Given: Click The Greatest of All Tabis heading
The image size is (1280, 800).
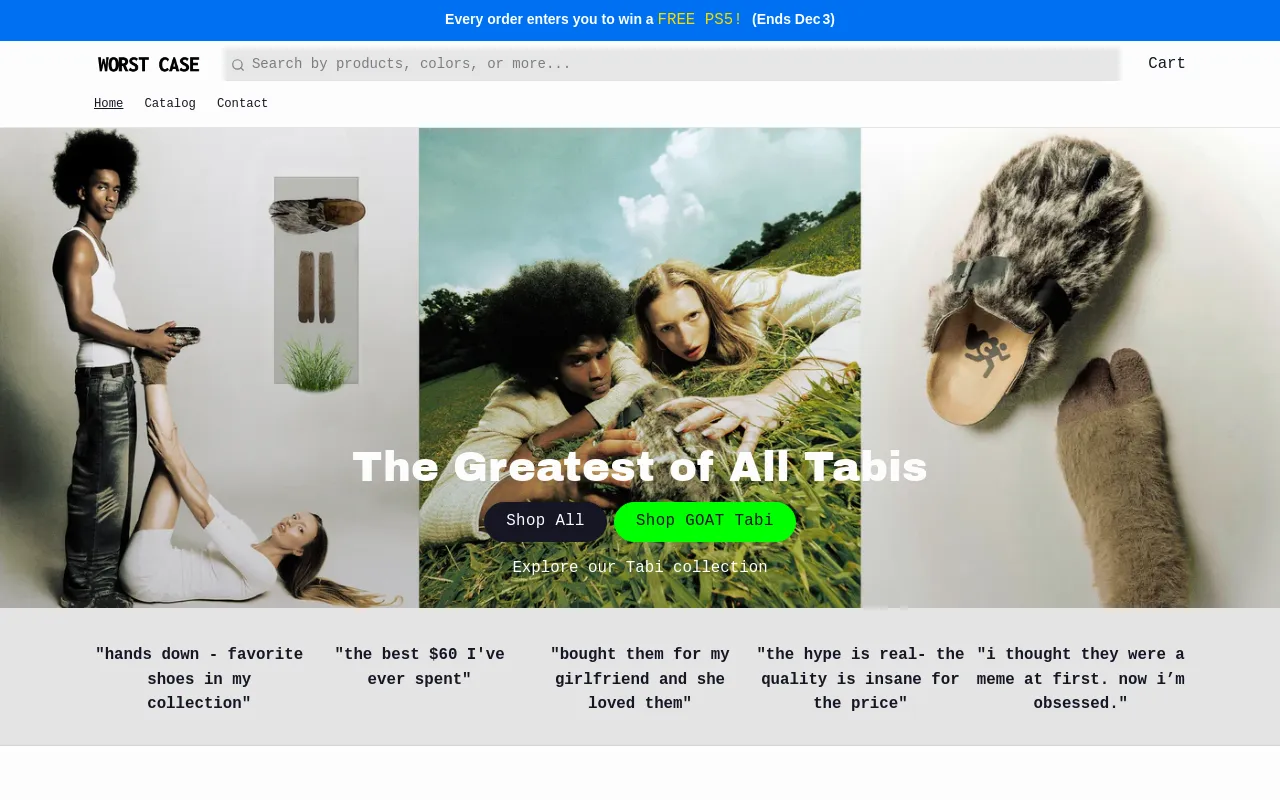Looking at the screenshot, I should [640, 467].
